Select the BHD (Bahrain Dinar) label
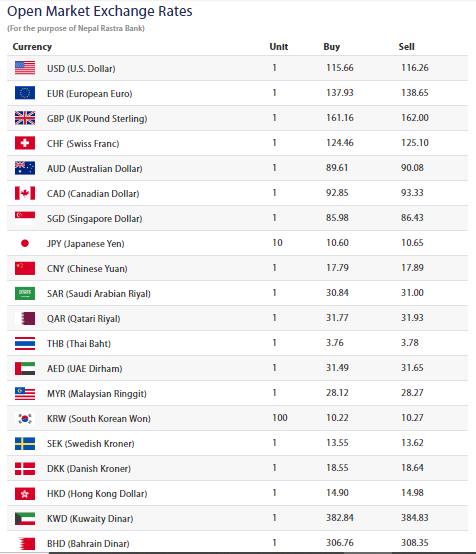The image size is (476, 554). (x=88, y=543)
